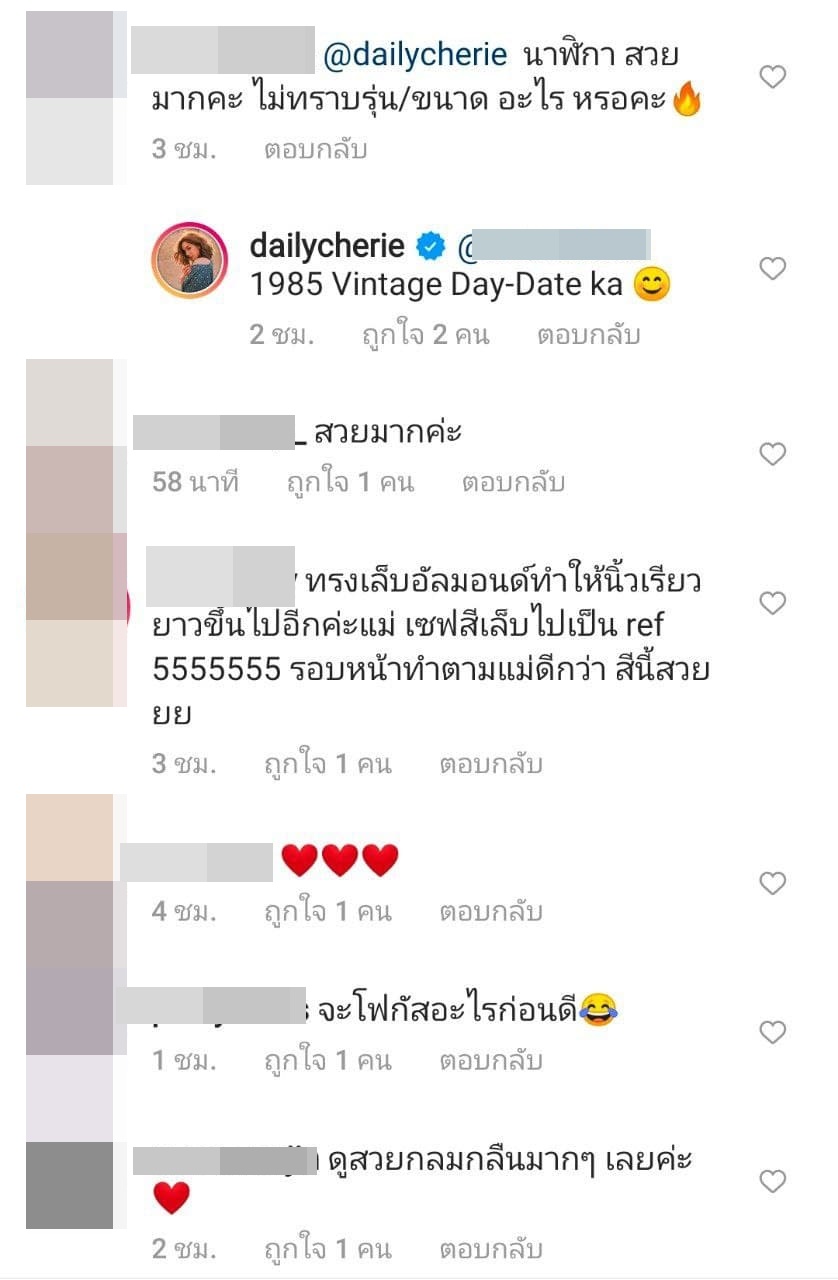This screenshot has height=1280, width=838.
Task: Like the ดูสวยกลมกลืนมากๆ comment
Action: pyautogui.click(x=773, y=1181)
